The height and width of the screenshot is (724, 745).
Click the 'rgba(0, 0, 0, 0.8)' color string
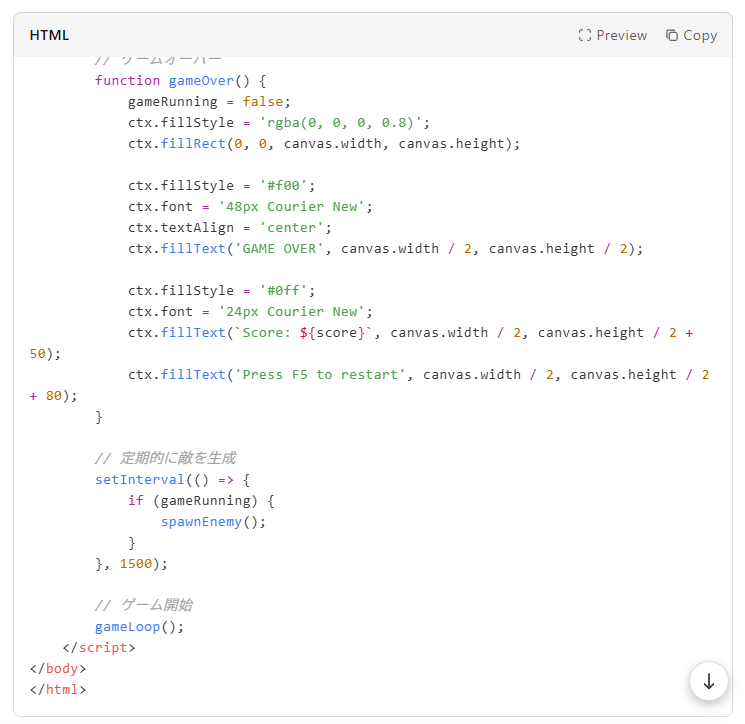[344, 122]
